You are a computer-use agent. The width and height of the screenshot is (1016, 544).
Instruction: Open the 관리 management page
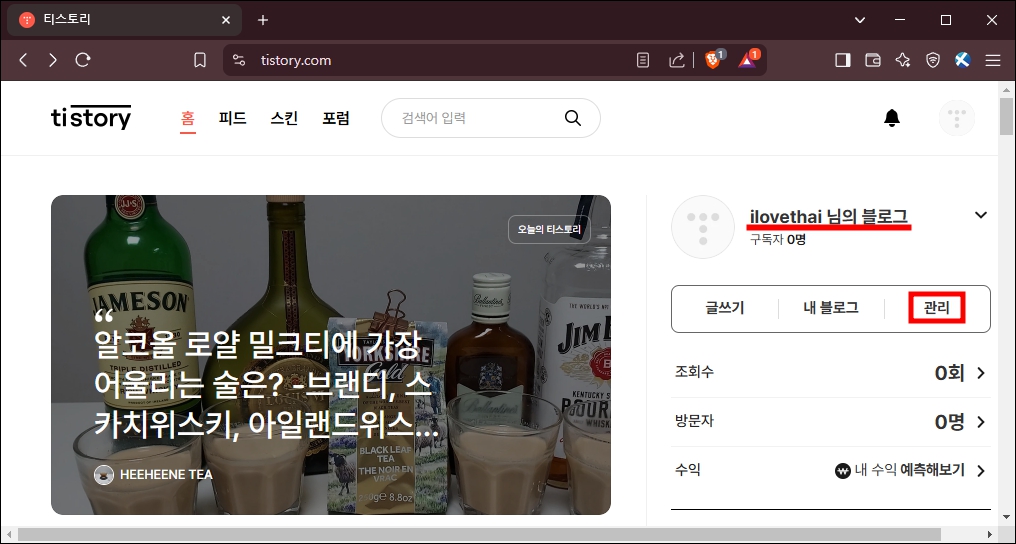point(937,308)
